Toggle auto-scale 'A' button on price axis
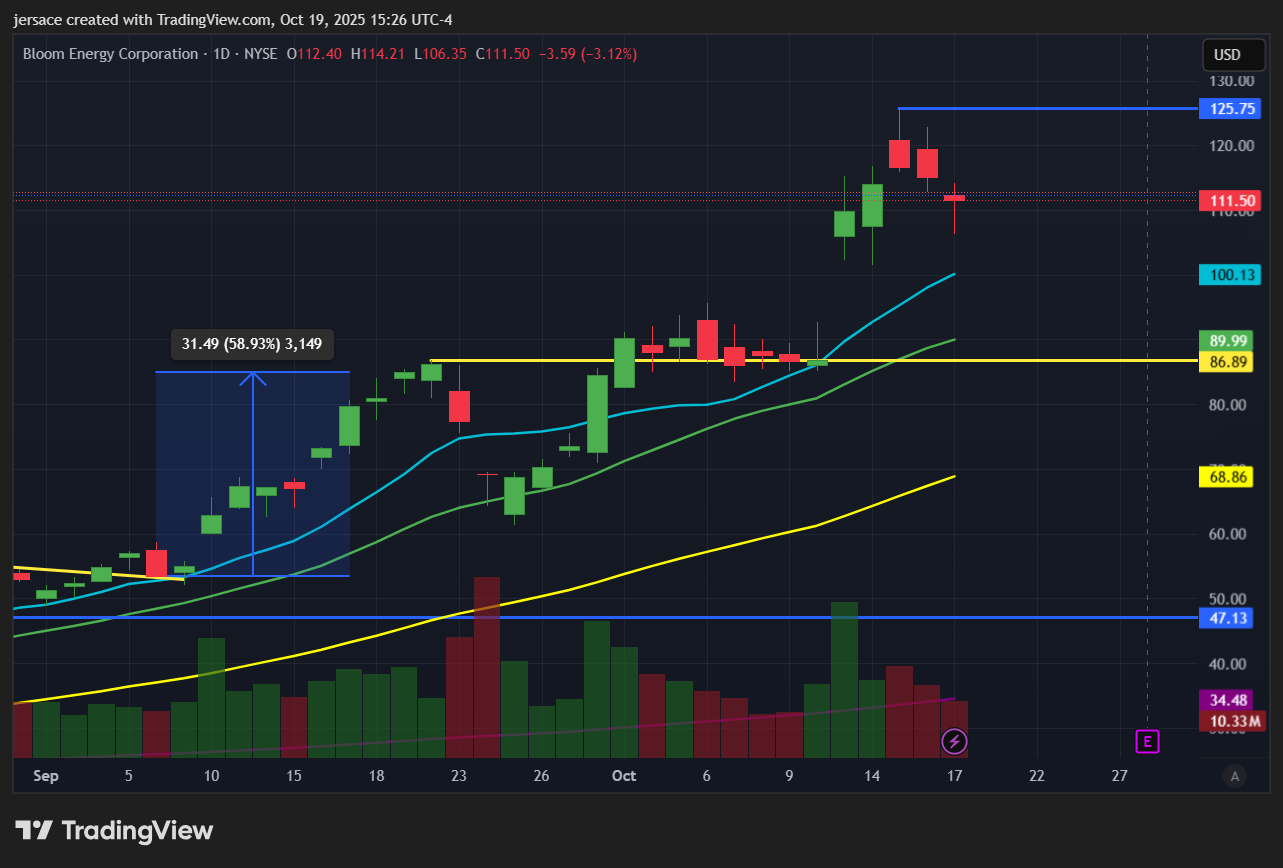Viewport: 1283px width, 868px height. pos(1235,775)
